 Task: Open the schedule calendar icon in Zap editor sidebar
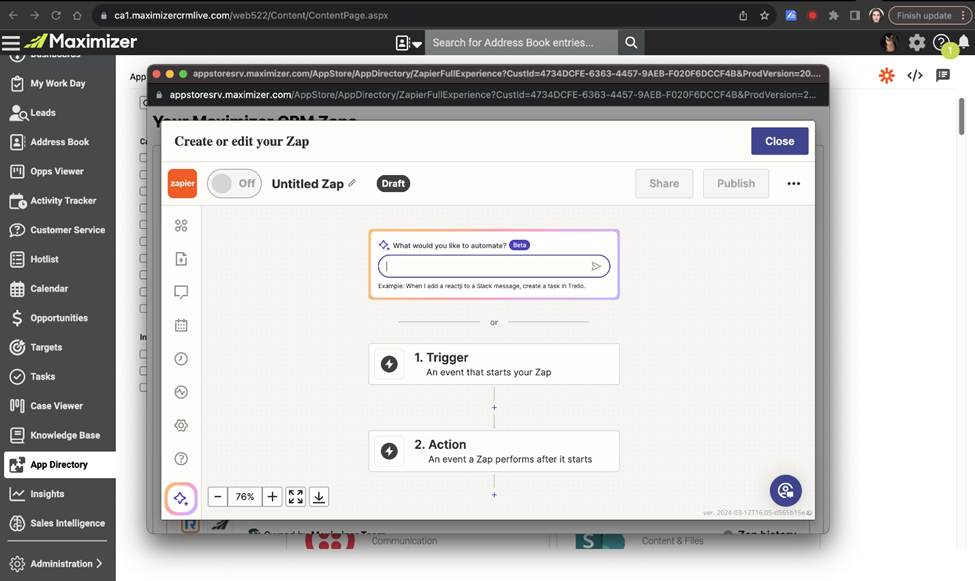click(181, 325)
